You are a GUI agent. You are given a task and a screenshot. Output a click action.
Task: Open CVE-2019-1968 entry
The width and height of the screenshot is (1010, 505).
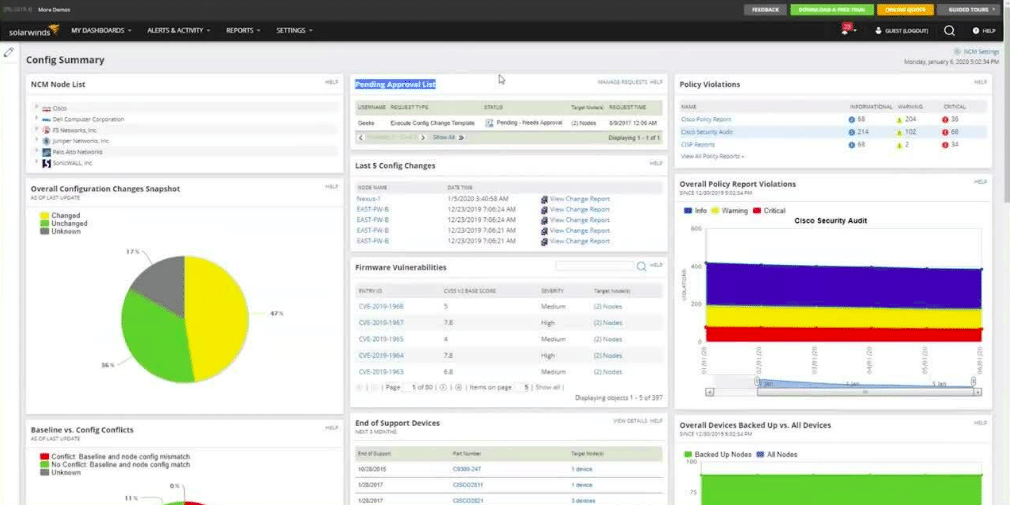pos(381,307)
